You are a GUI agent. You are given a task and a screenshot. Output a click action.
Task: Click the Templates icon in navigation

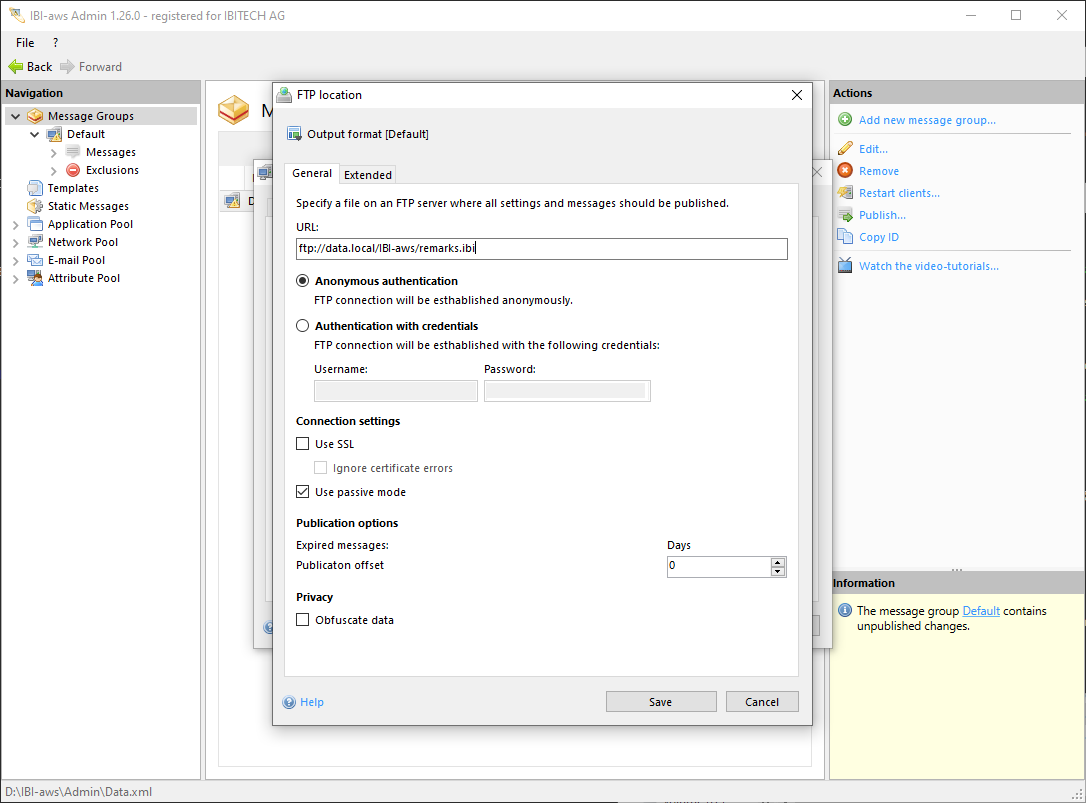click(35, 188)
